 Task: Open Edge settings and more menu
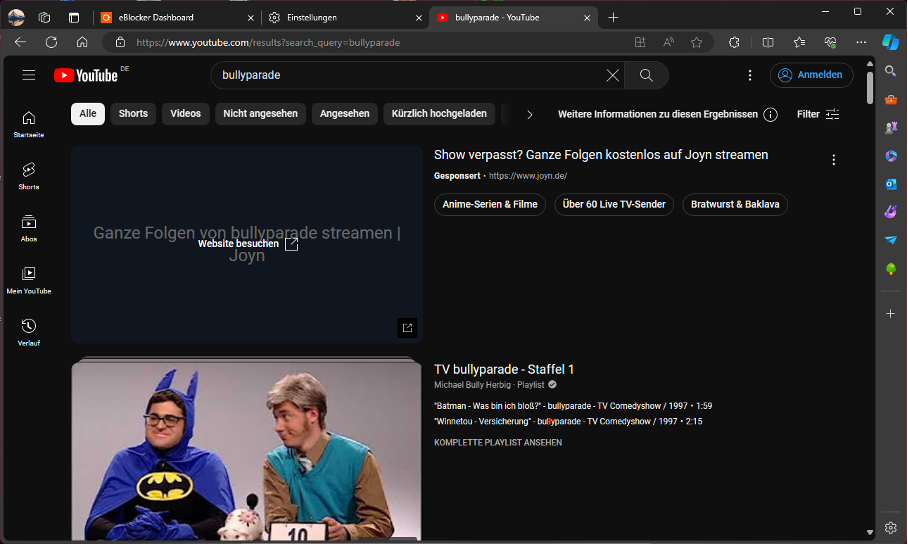[x=861, y=42]
